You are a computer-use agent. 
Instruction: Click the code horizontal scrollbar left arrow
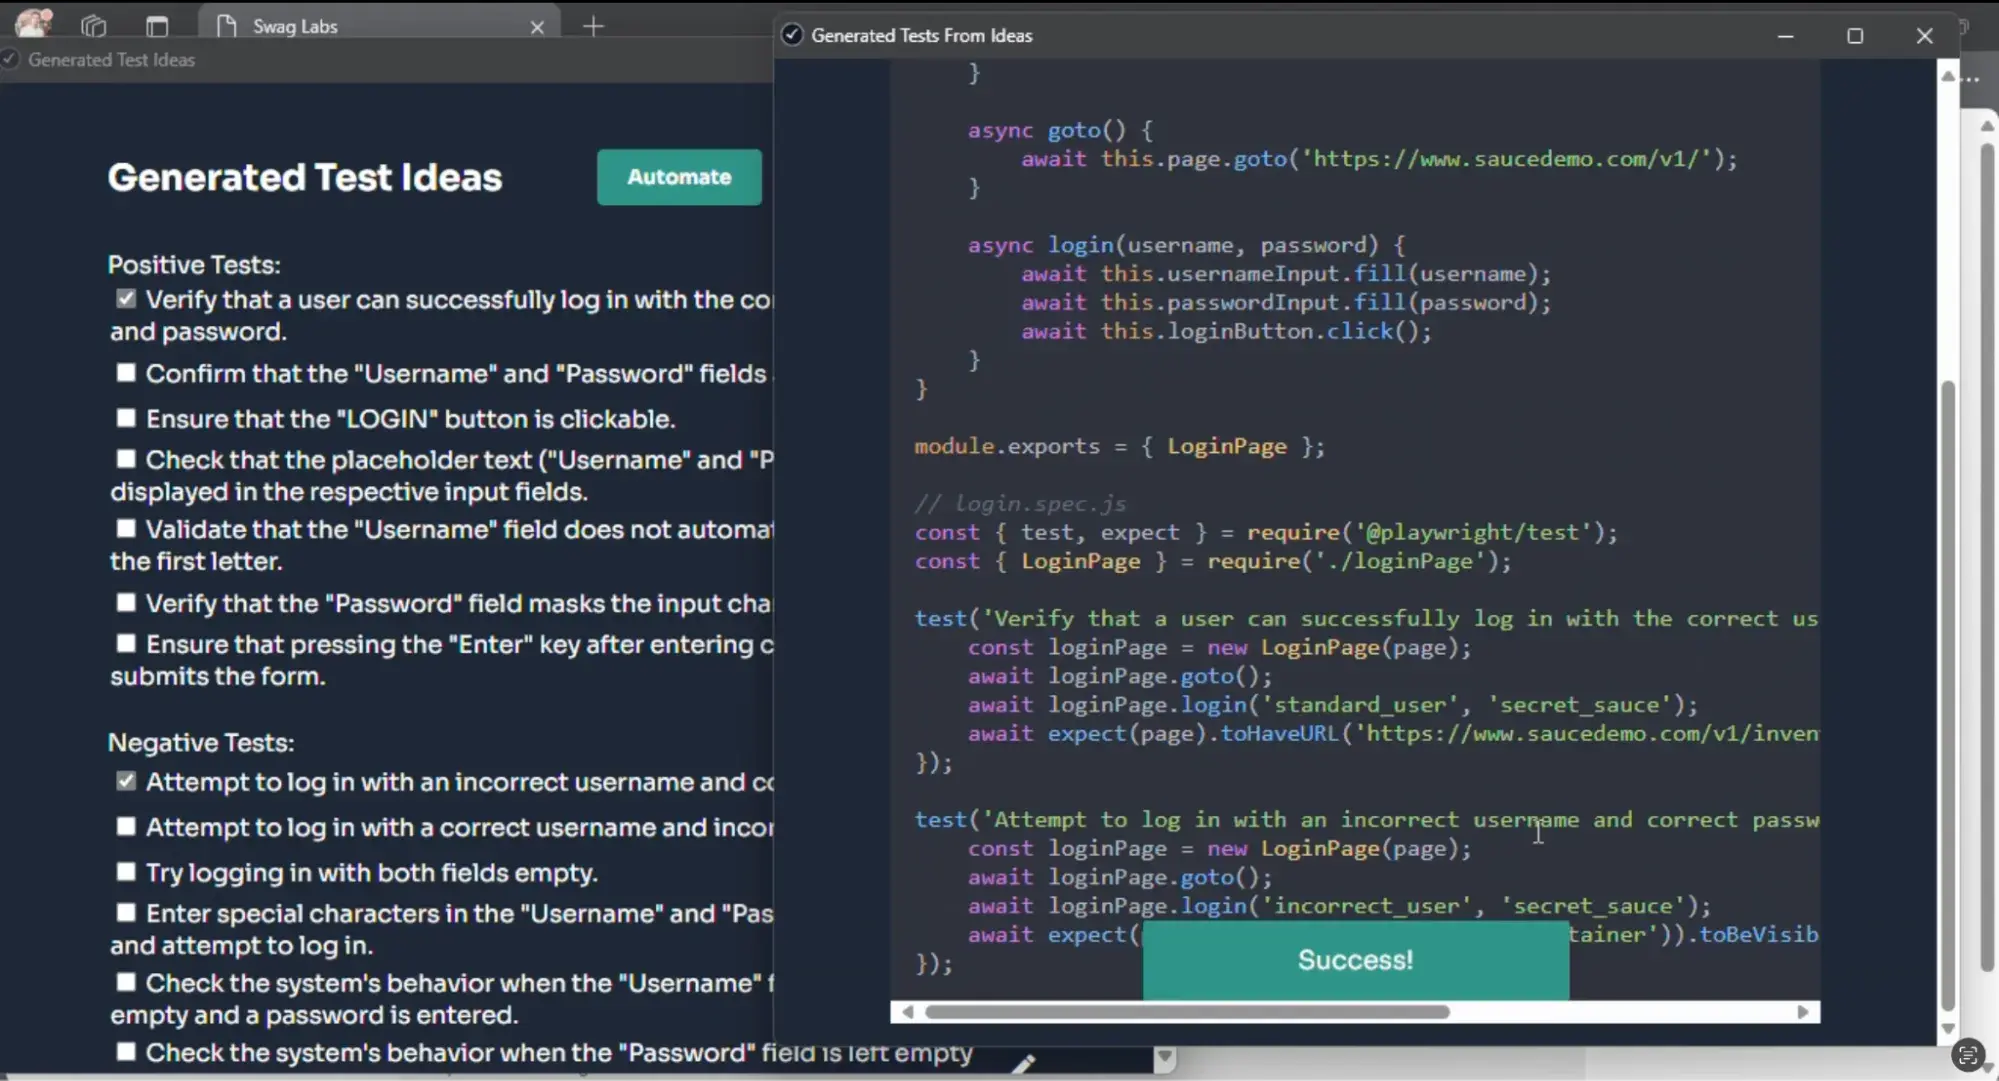(907, 1012)
